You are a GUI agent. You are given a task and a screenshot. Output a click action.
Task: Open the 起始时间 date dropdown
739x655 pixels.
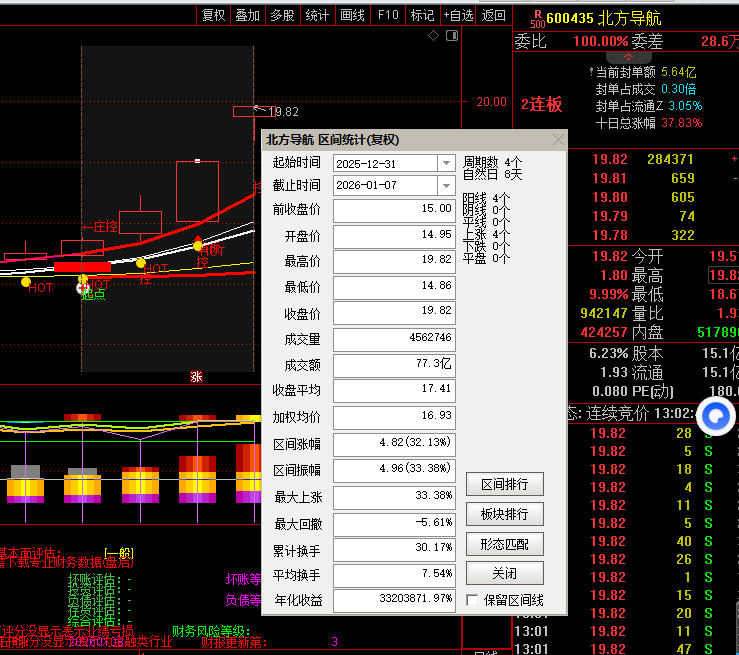(x=446, y=163)
